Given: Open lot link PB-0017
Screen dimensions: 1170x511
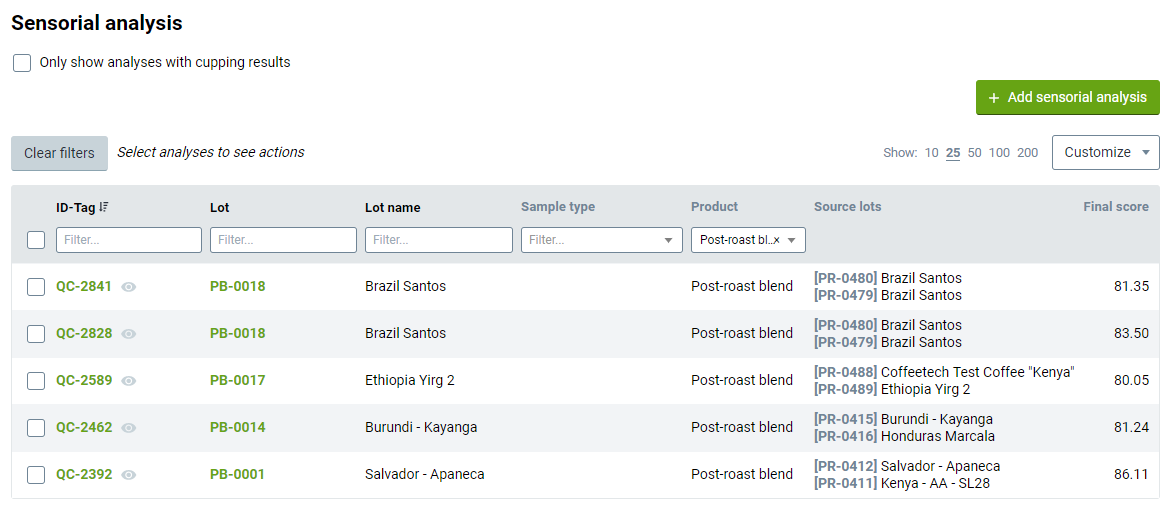Looking at the screenshot, I should pyautogui.click(x=237, y=380).
